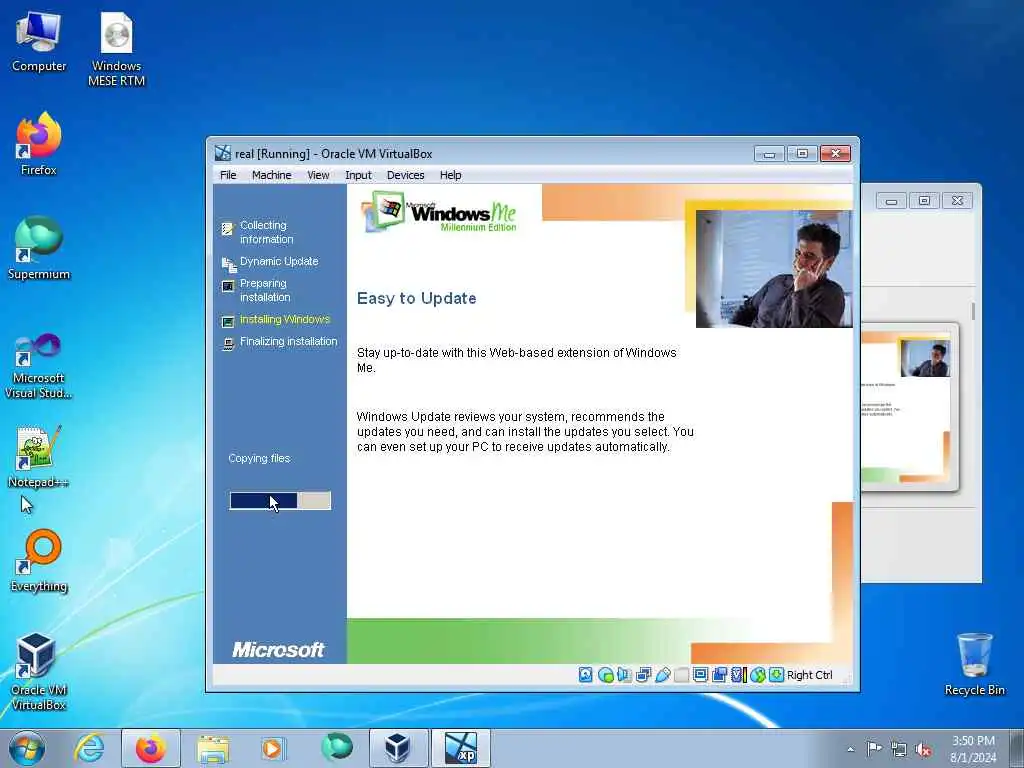The height and width of the screenshot is (768, 1024).
Task: Open Supermium from the taskbar
Action: (x=336, y=747)
